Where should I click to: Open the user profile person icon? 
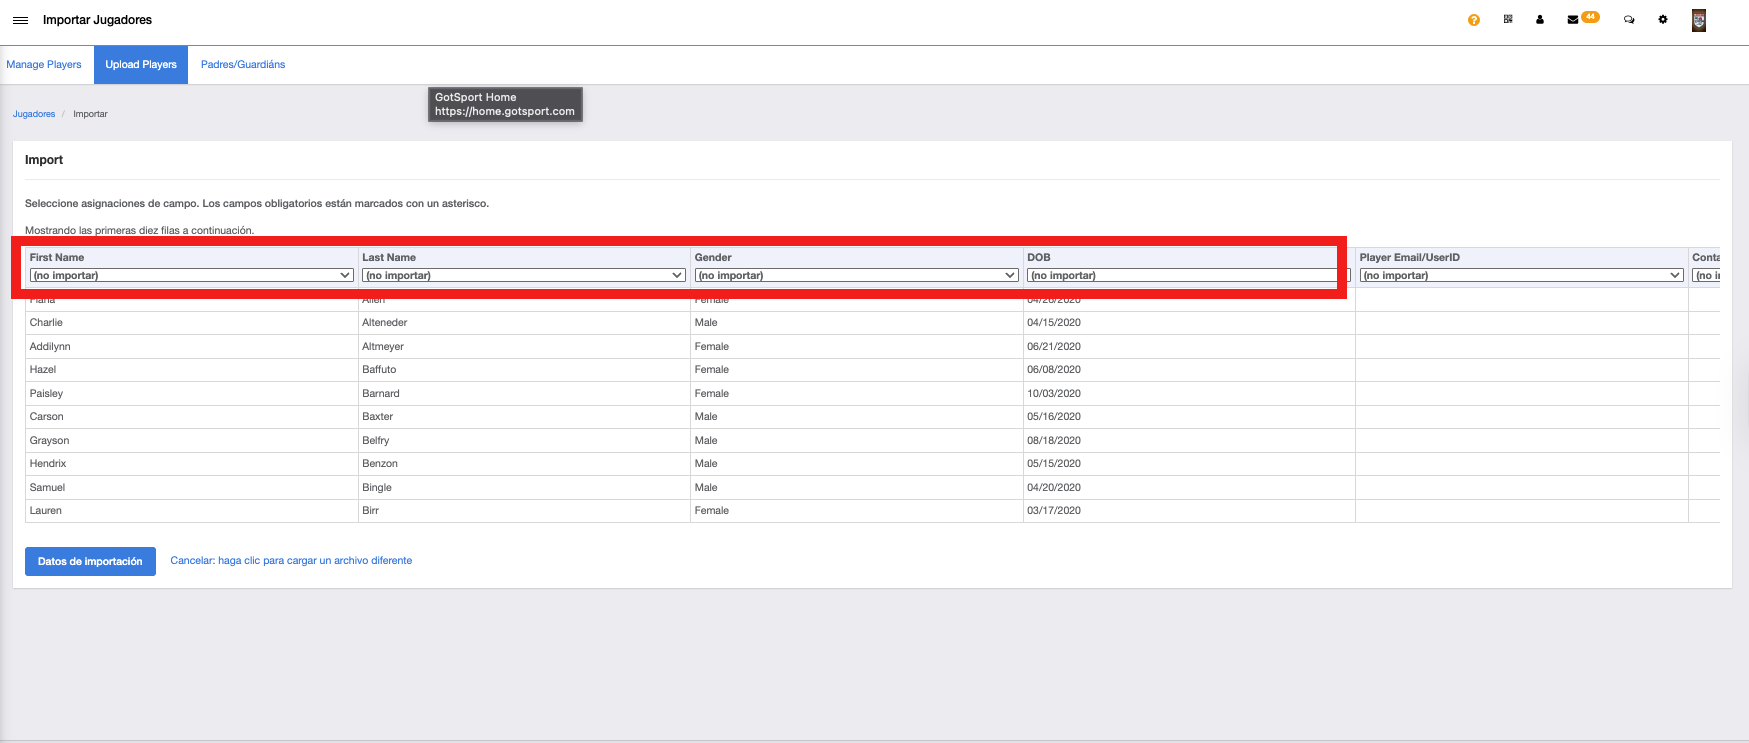(x=1540, y=20)
